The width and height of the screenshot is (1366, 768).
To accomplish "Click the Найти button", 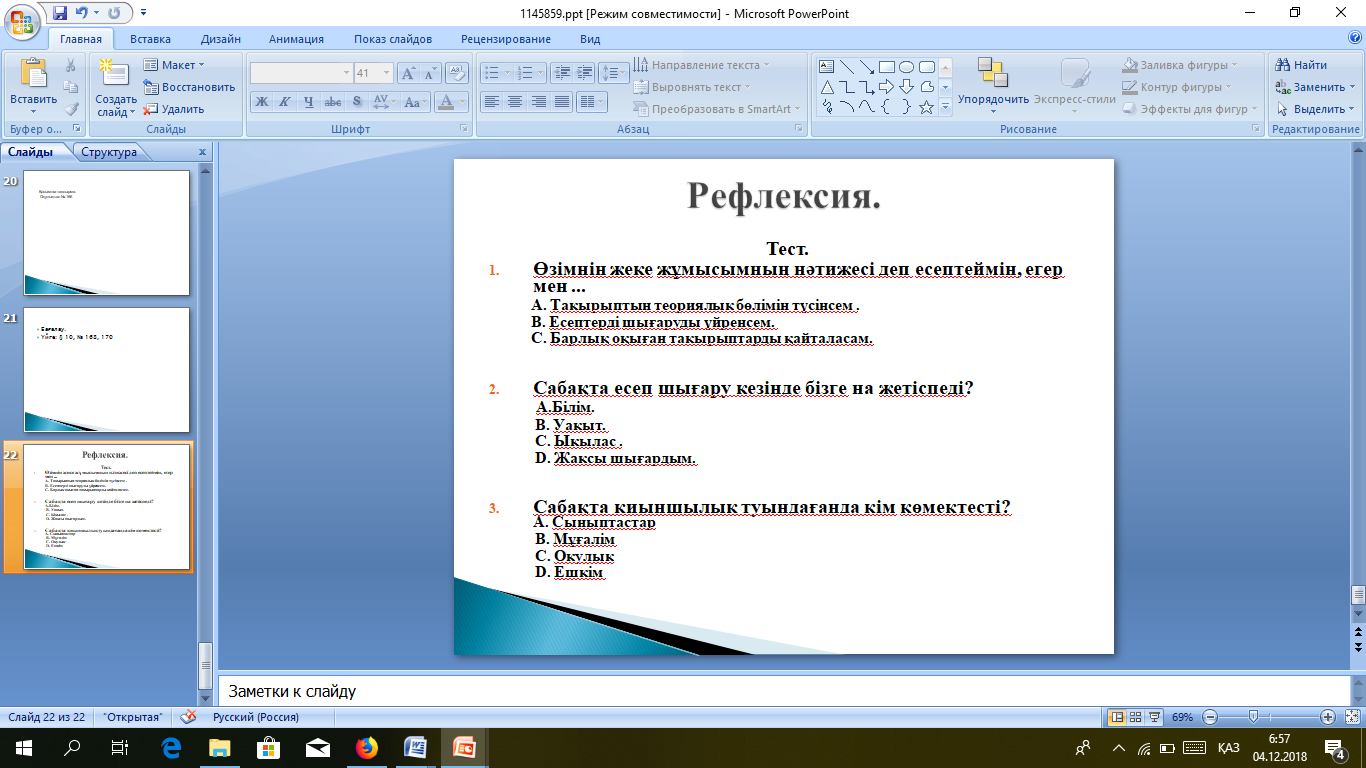I will point(1301,65).
